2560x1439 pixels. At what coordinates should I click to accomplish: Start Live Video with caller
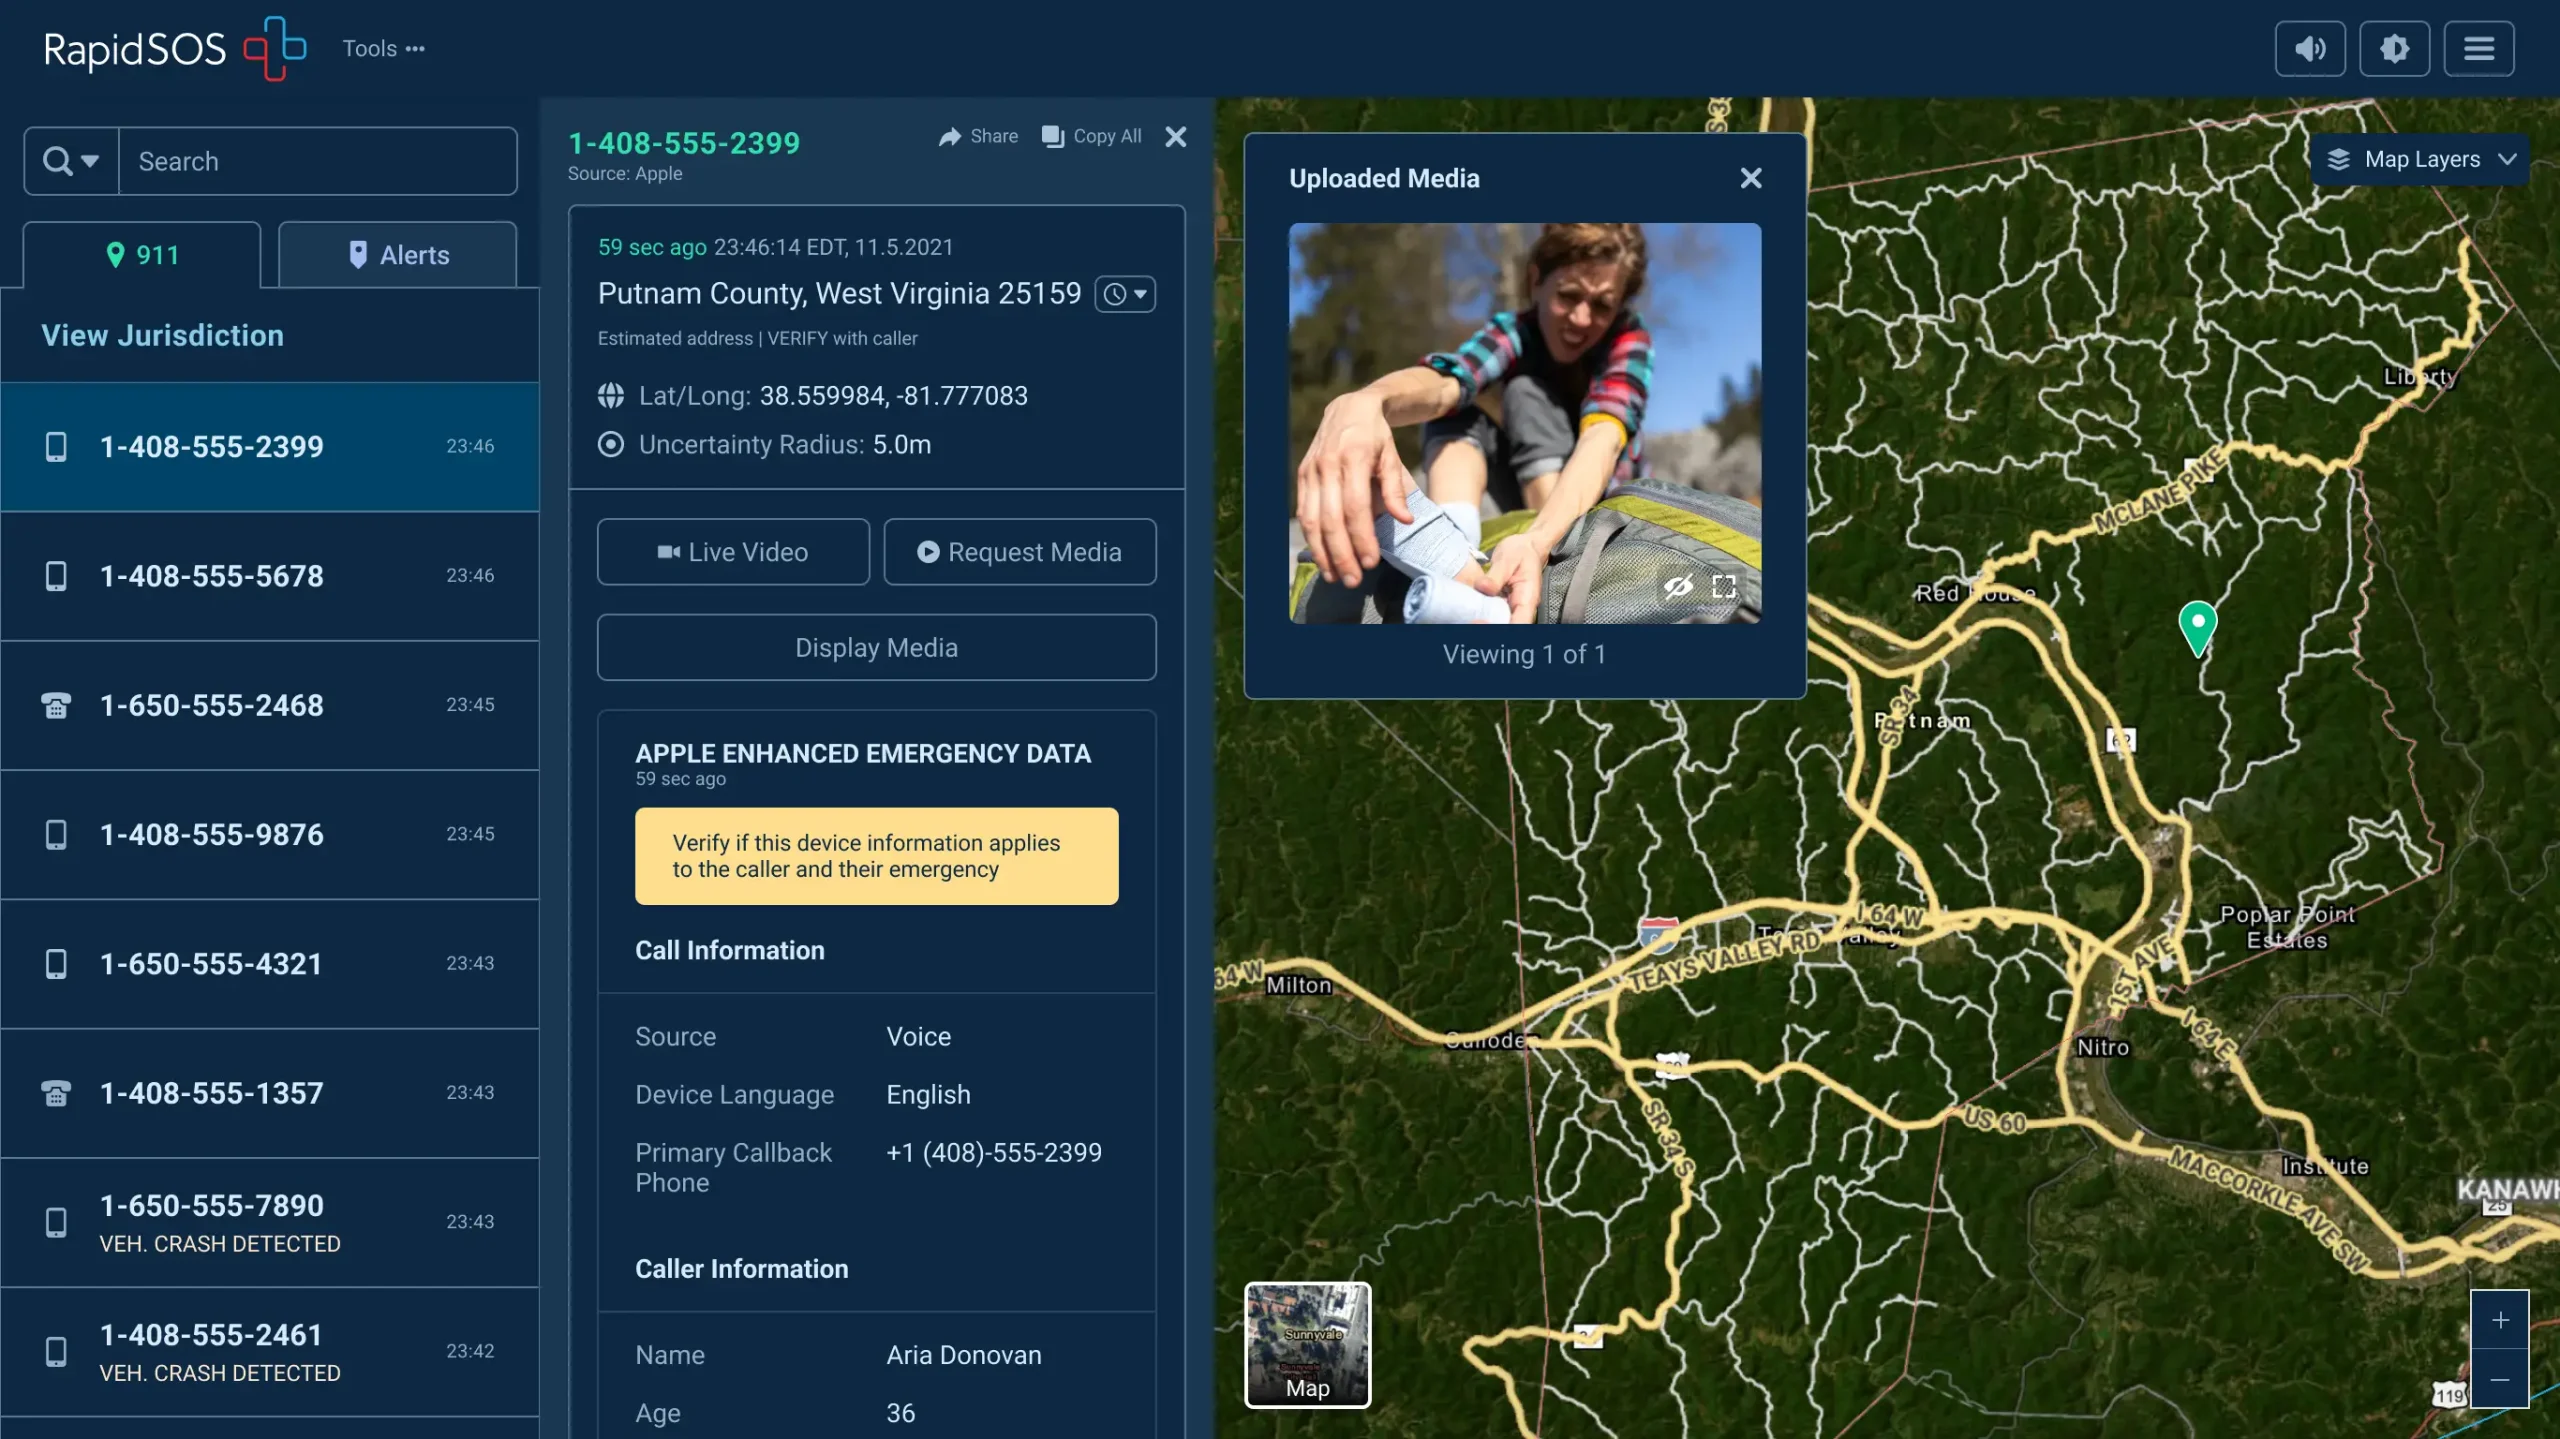pyautogui.click(x=733, y=552)
